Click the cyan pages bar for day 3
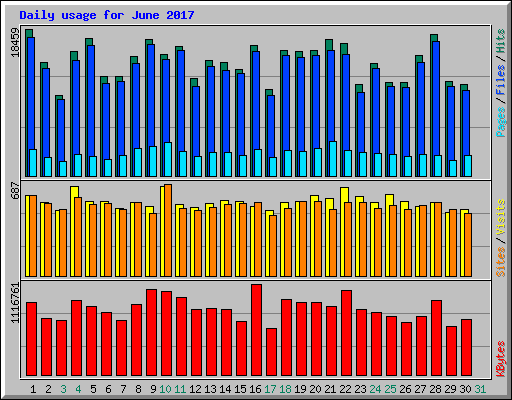The image size is (512, 400). point(63,169)
